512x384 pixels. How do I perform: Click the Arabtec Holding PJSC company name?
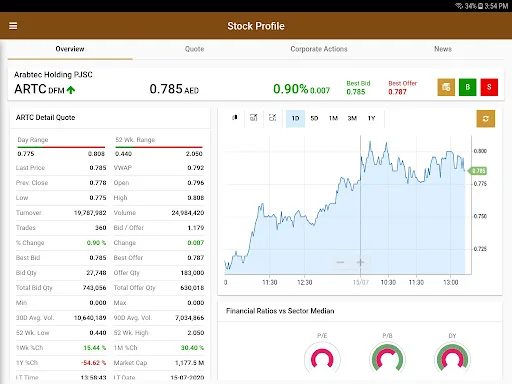53,75
